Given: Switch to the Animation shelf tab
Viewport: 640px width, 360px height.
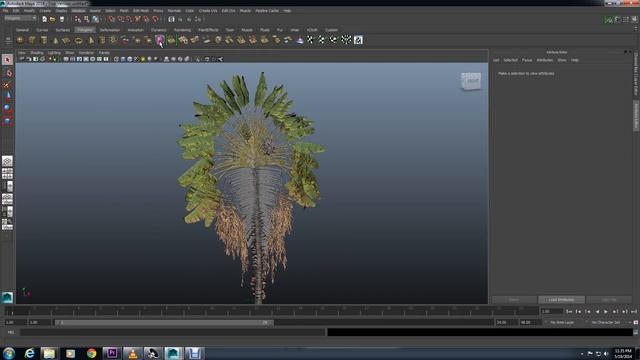Looking at the screenshot, I should (136, 30).
